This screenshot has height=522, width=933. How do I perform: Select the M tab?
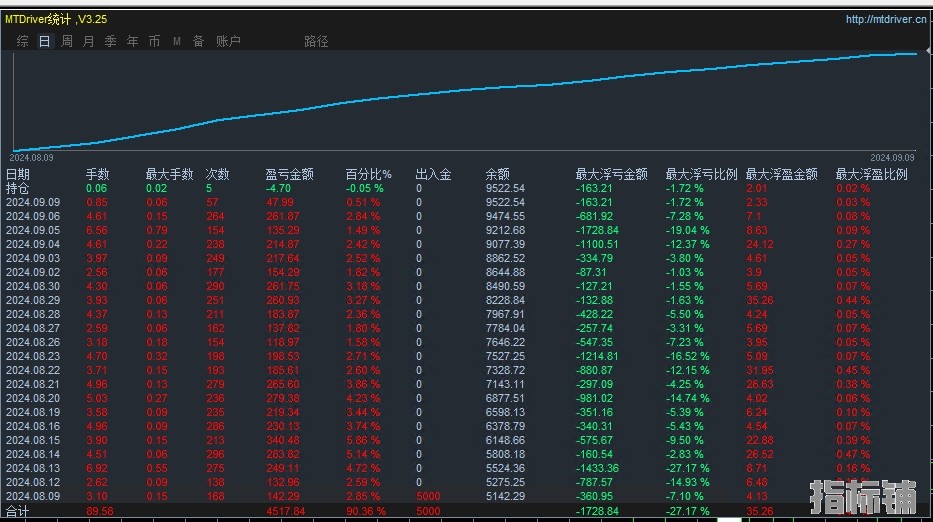pos(176,41)
